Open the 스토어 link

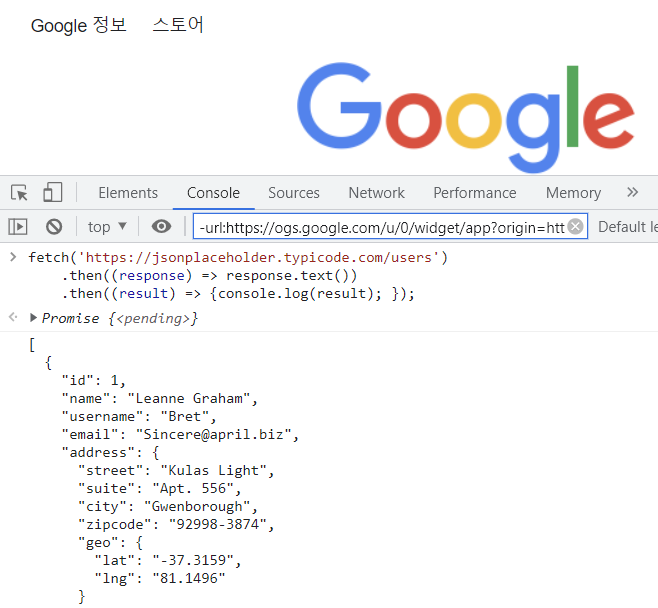tap(178, 25)
